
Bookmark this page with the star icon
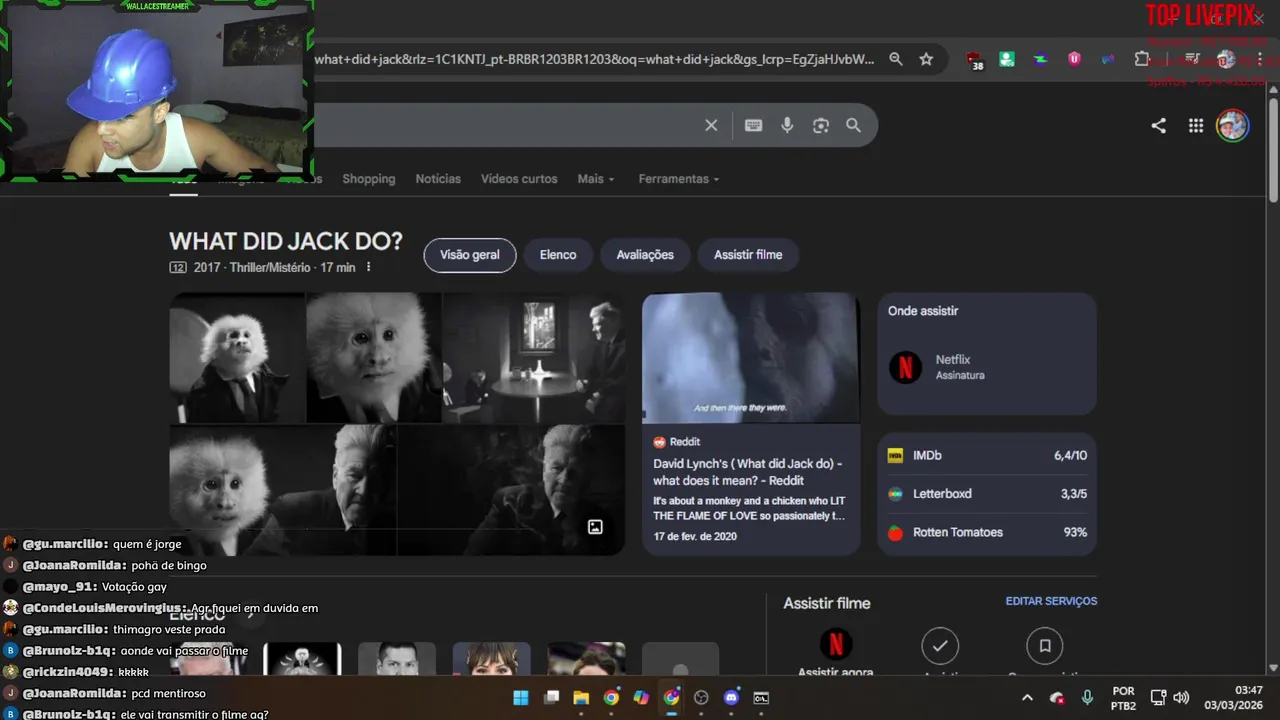point(926,59)
